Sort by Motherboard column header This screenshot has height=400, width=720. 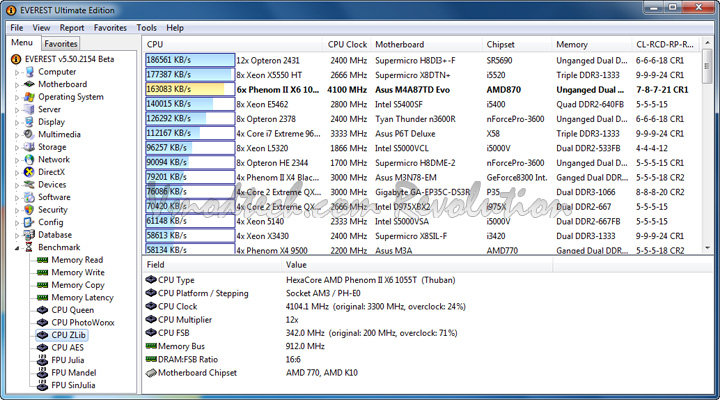427,45
